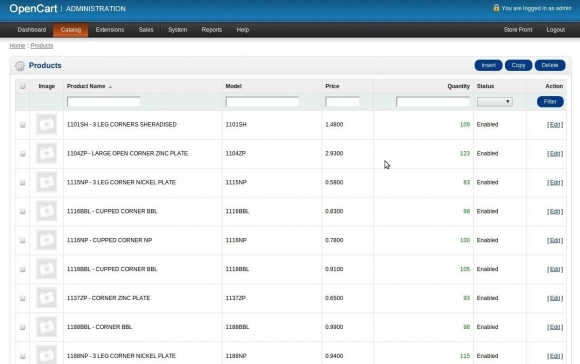Open the Status filter dropdown
The height and width of the screenshot is (364, 580).
coord(495,102)
